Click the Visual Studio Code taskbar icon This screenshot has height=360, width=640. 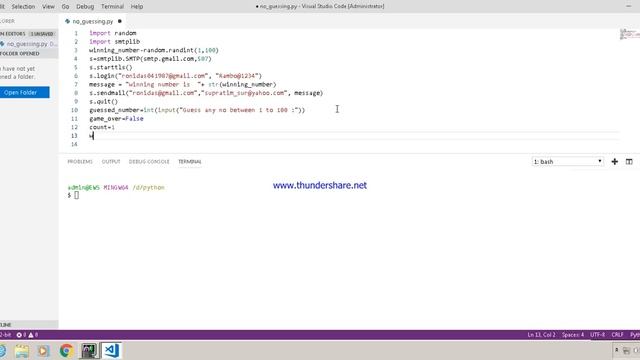click(x=111, y=351)
